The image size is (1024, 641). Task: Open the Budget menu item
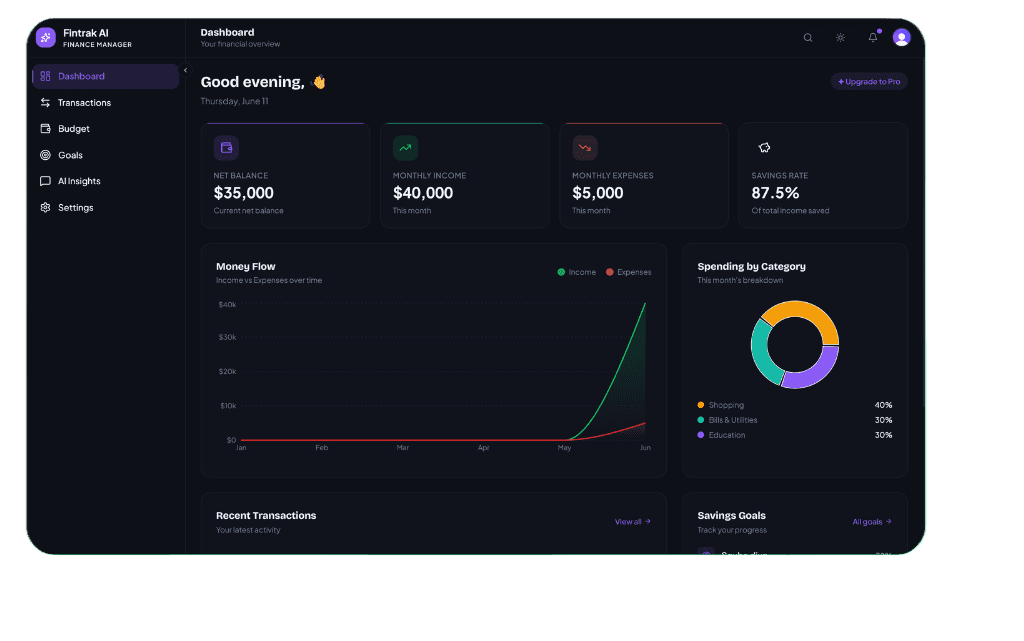105,129
